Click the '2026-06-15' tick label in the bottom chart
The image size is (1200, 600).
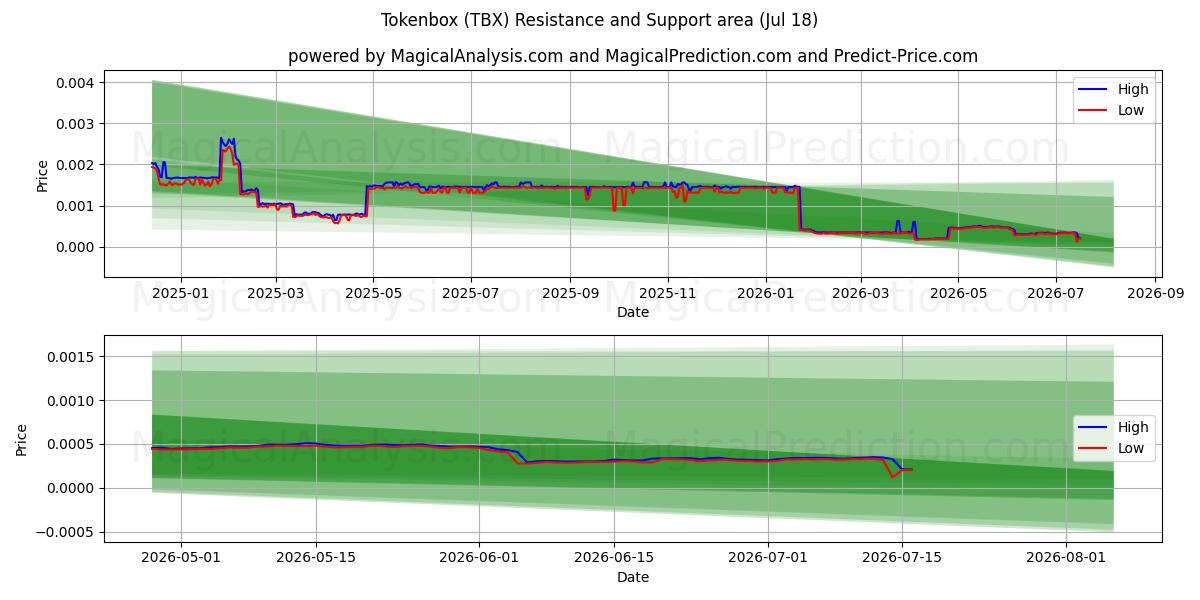pos(613,558)
